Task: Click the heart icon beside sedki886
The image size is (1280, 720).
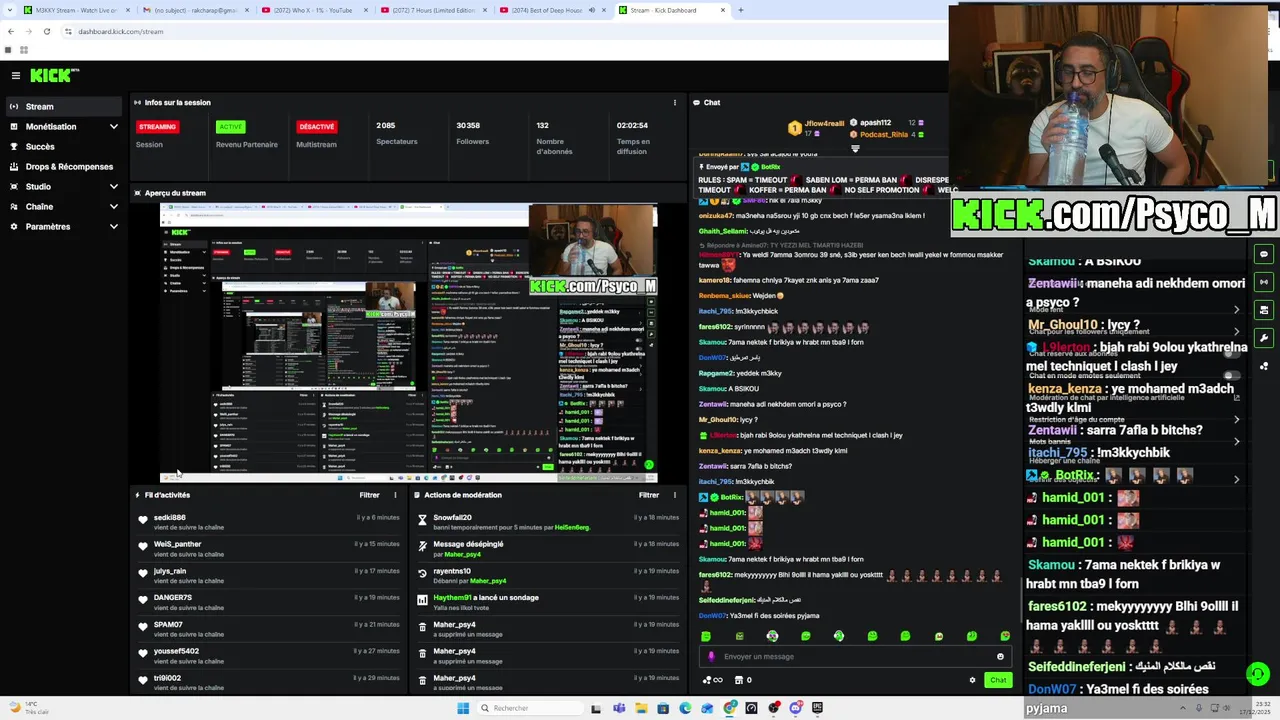Action: pyautogui.click(x=143, y=519)
